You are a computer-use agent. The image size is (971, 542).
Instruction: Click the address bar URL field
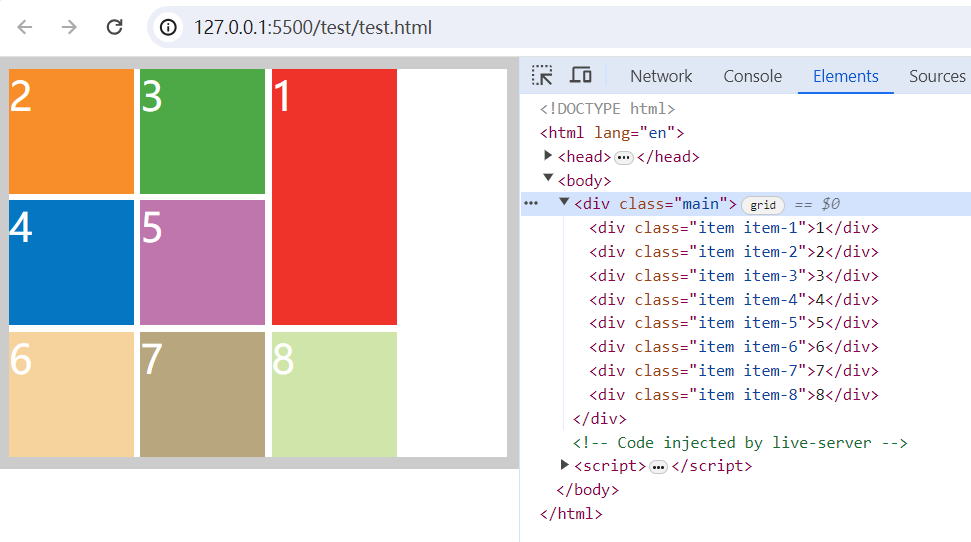pos(557,27)
